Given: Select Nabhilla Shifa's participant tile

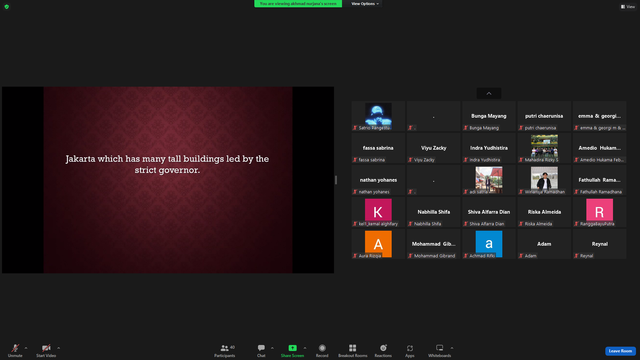Looking at the screenshot, I should (x=433, y=212).
